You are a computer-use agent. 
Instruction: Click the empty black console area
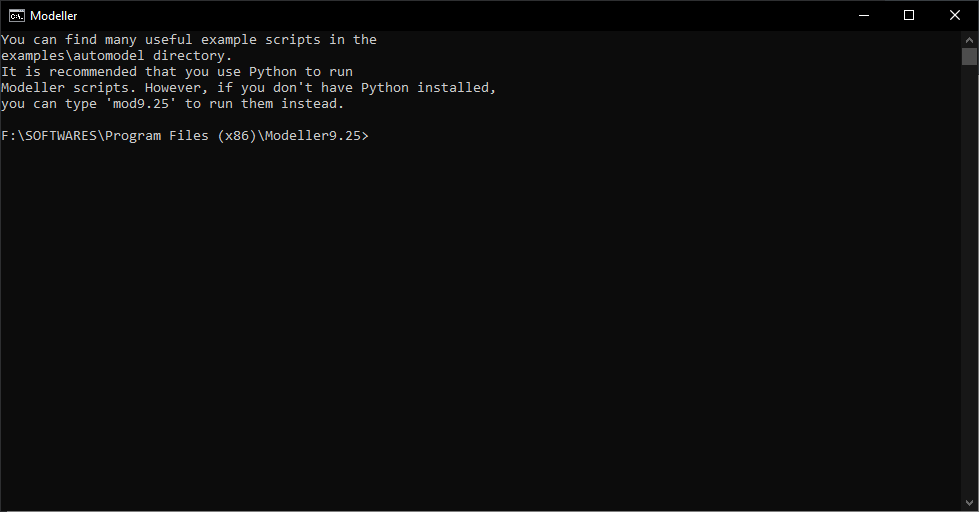pyautogui.click(x=480, y=320)
